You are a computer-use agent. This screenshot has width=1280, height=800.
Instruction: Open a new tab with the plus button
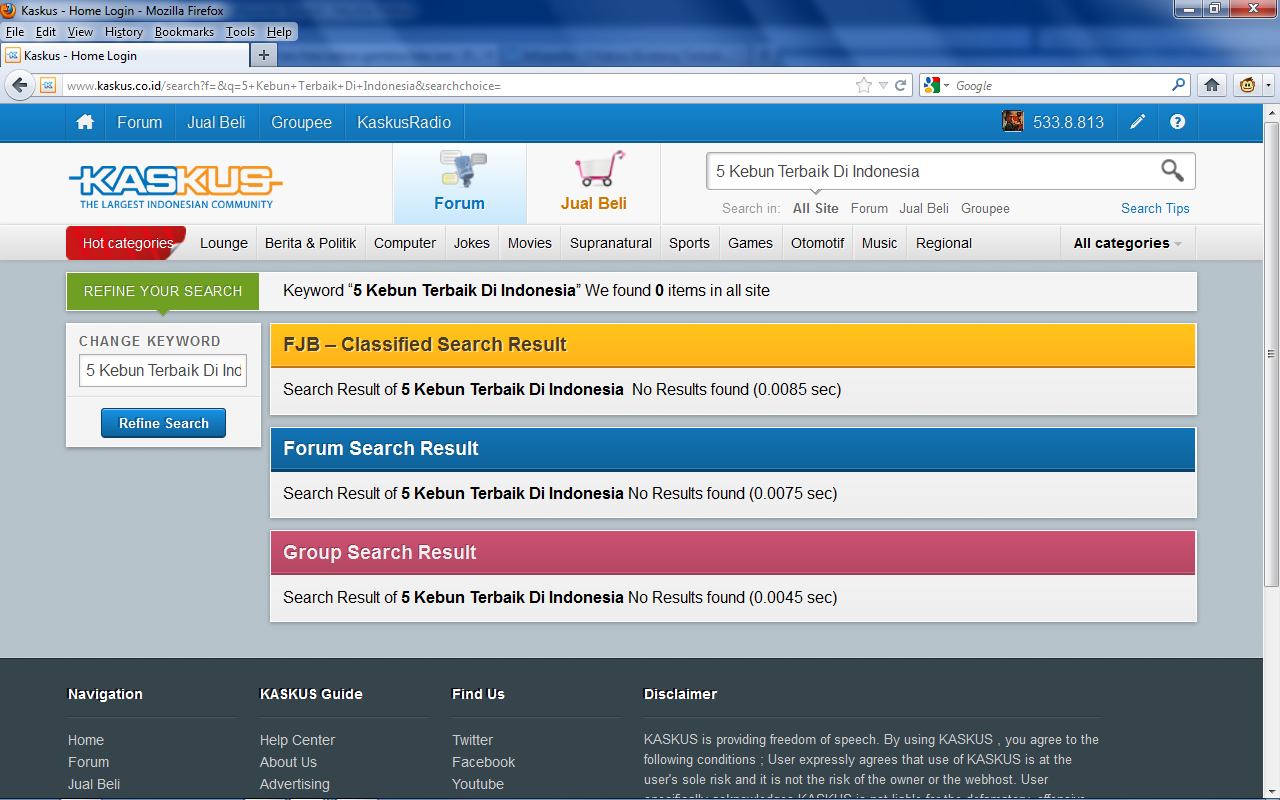[x=264, y=55]
